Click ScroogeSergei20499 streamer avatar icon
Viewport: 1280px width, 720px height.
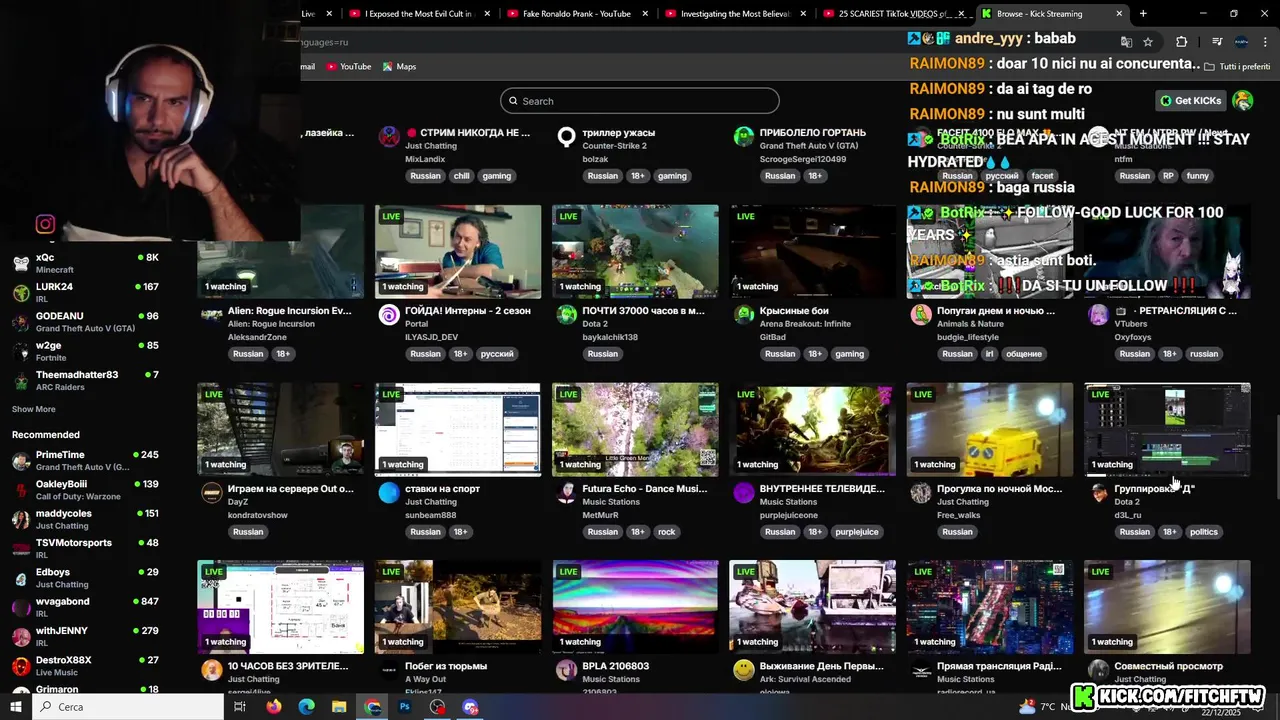(743, 138)
